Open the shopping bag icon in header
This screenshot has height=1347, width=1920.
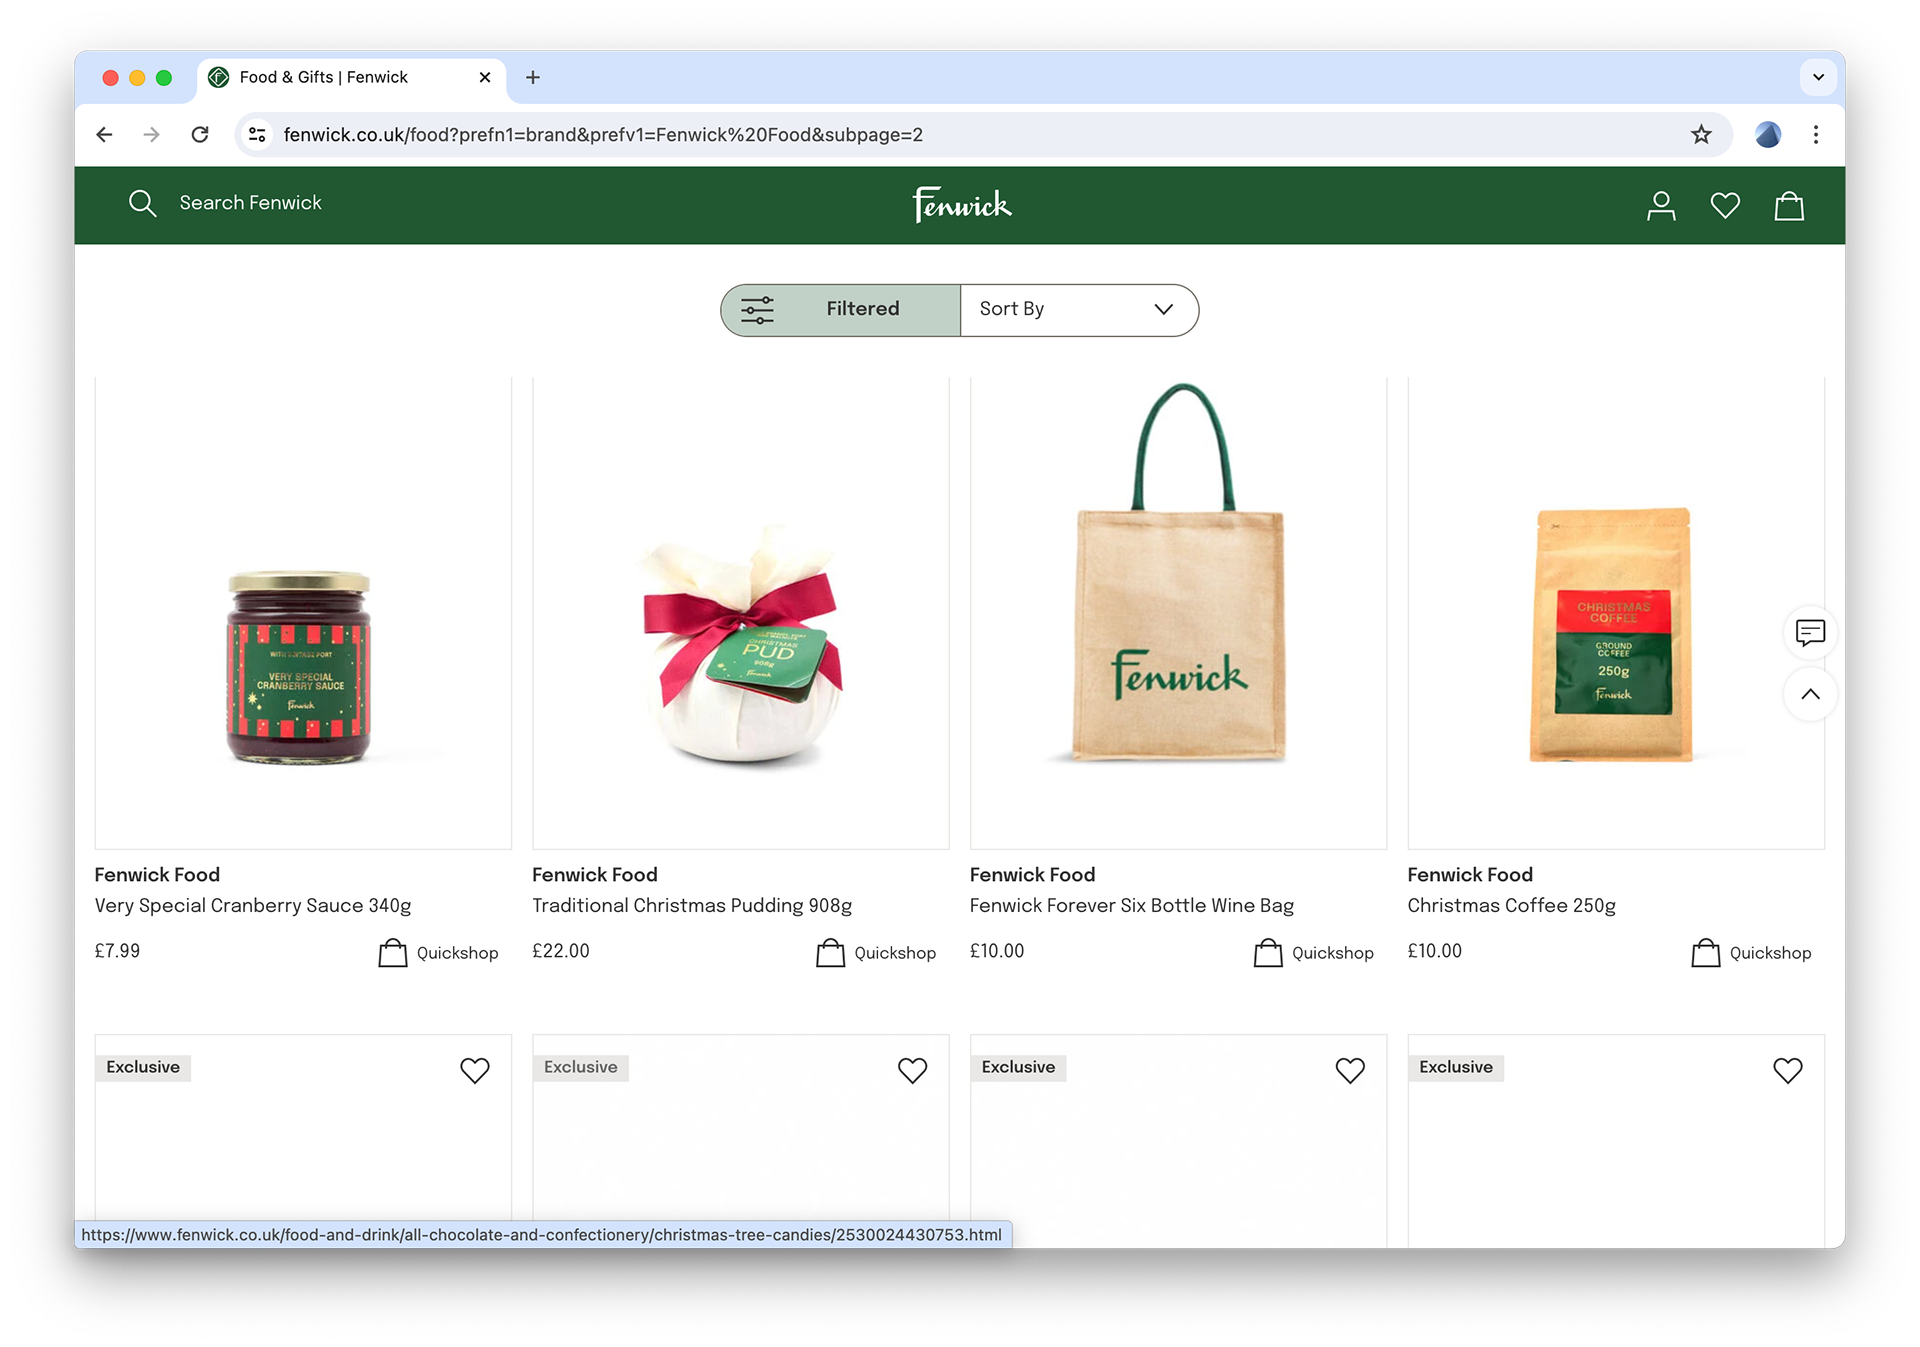(1788, 206)
